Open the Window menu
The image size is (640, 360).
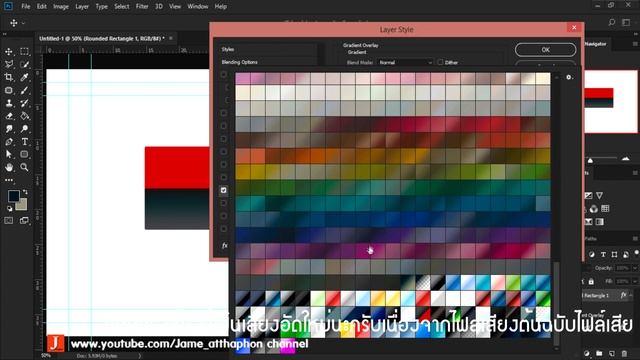pyautogui.click(x=198, y=7)
